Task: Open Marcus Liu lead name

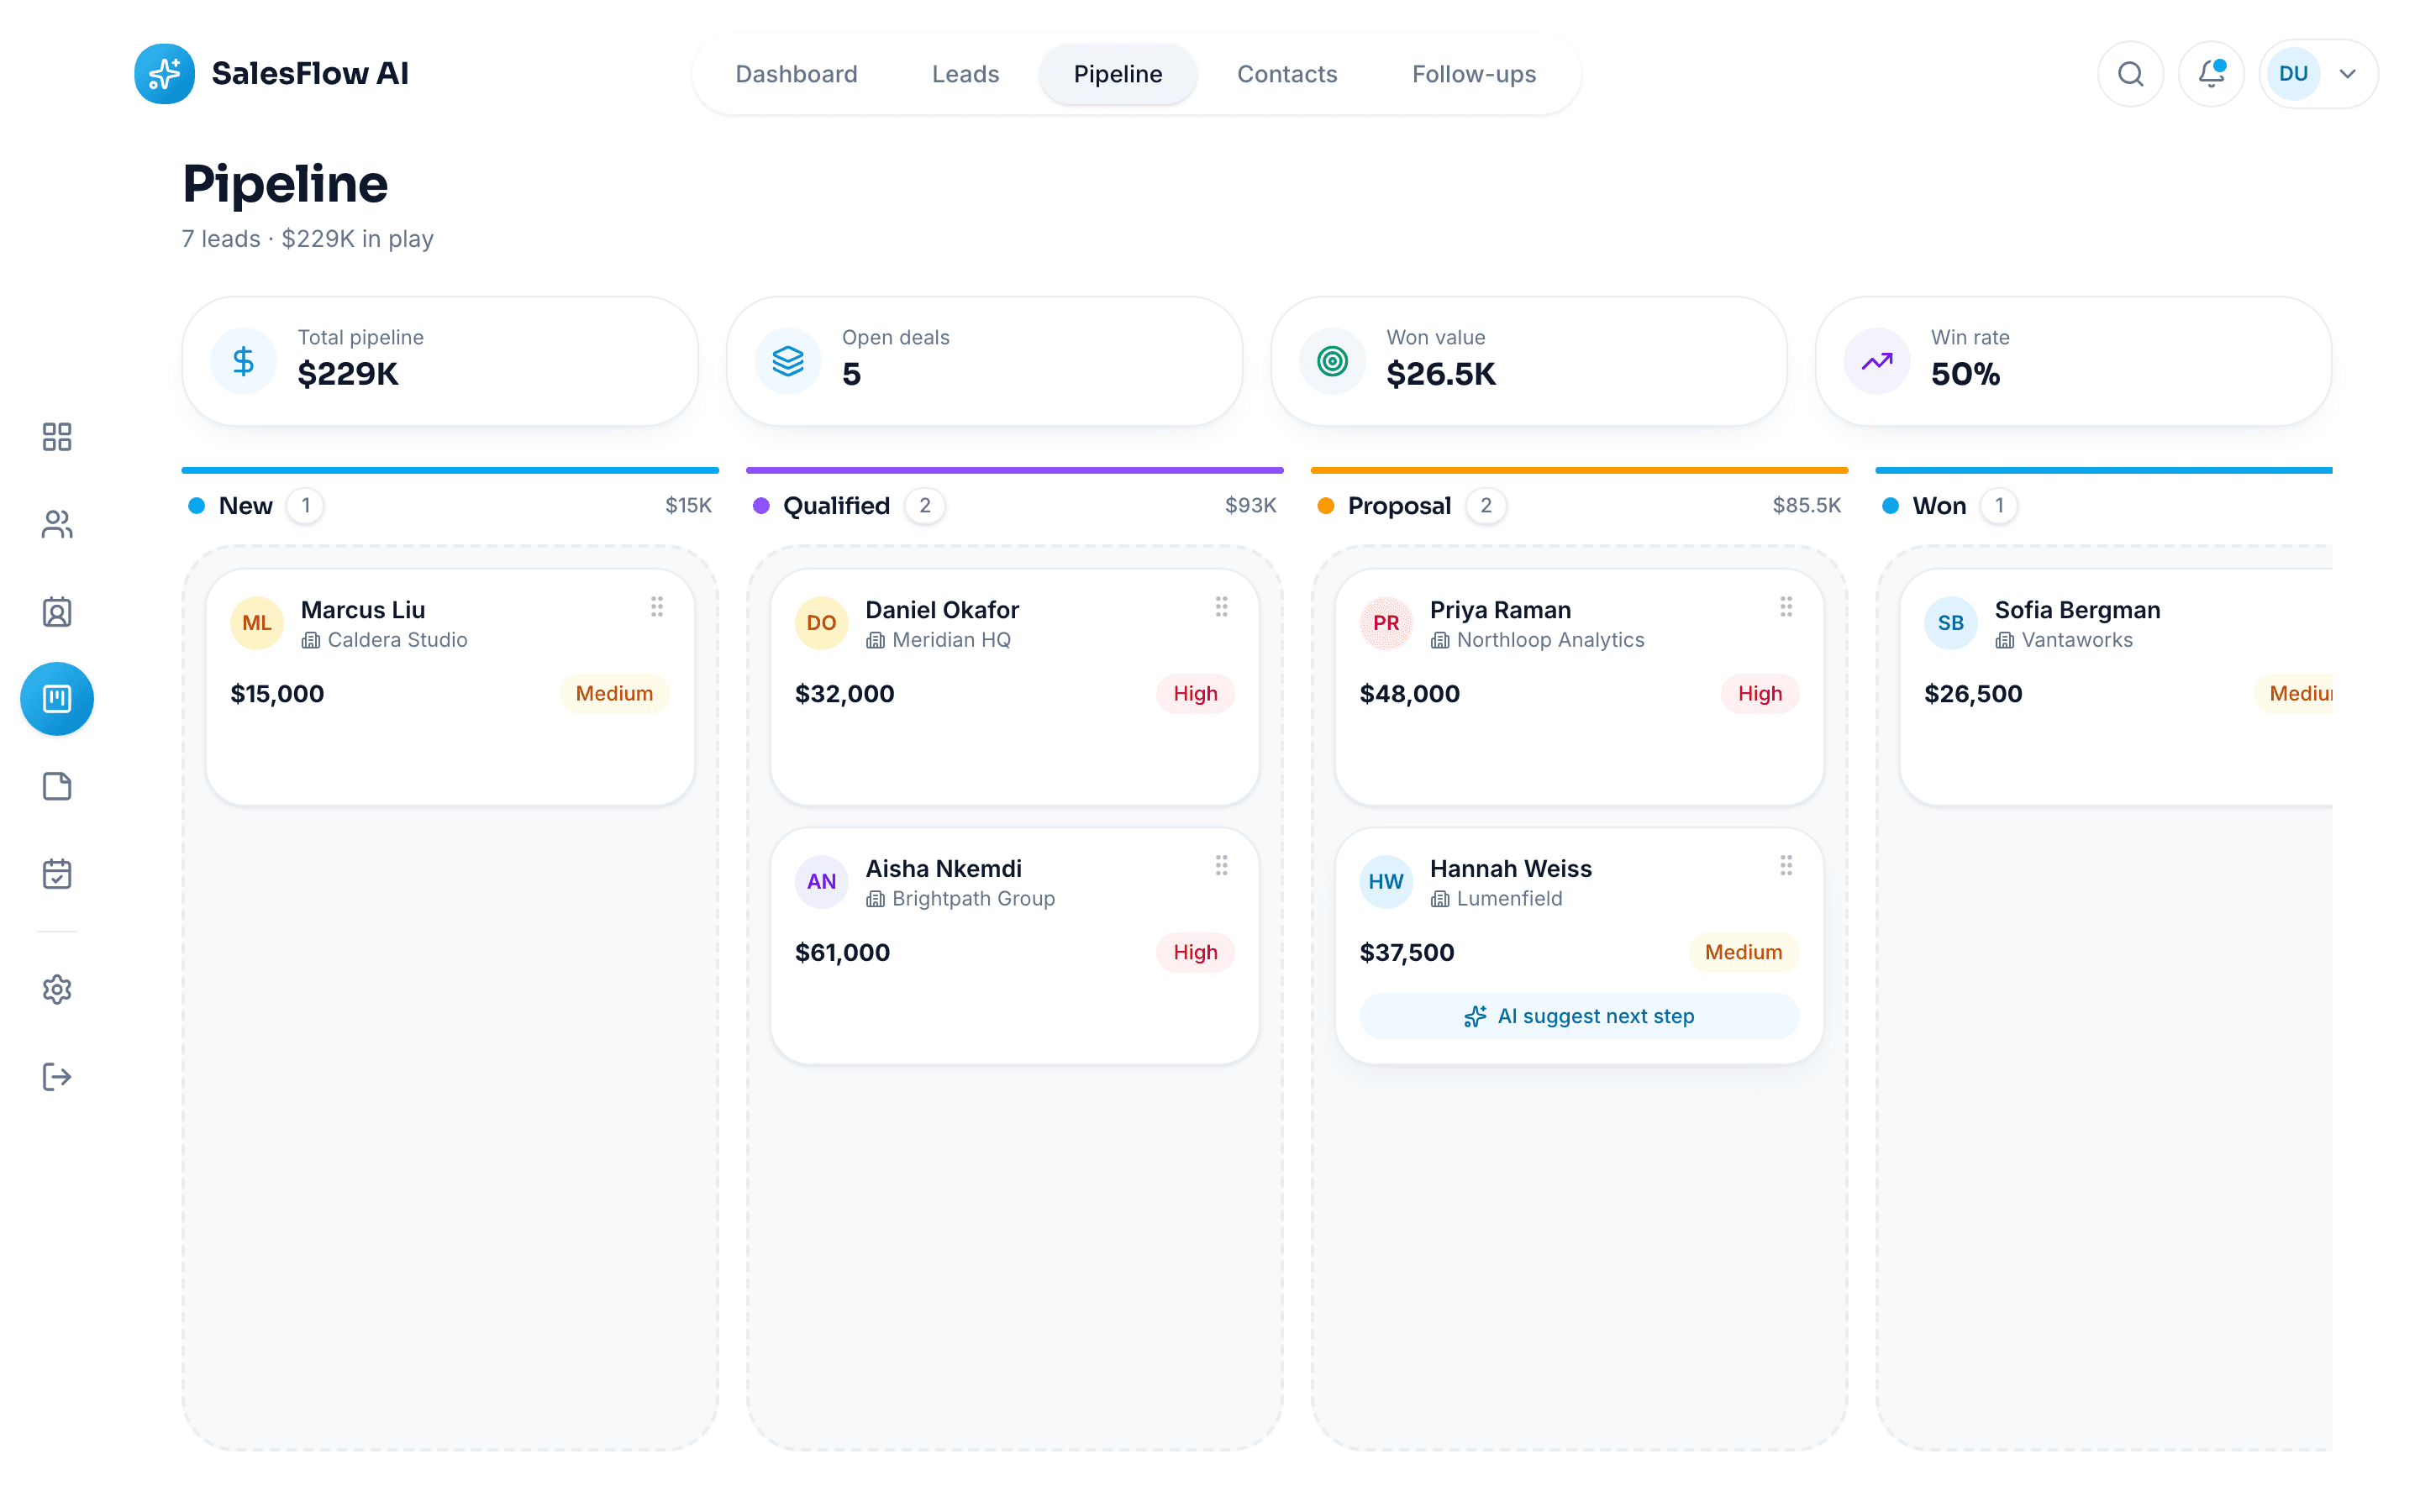Action: tap(363, 610)
